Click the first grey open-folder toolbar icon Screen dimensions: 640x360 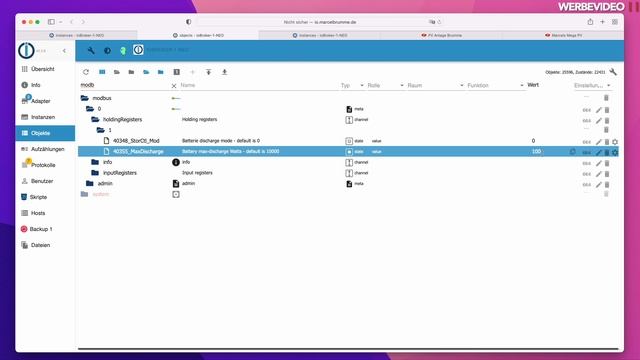[117, 72]
